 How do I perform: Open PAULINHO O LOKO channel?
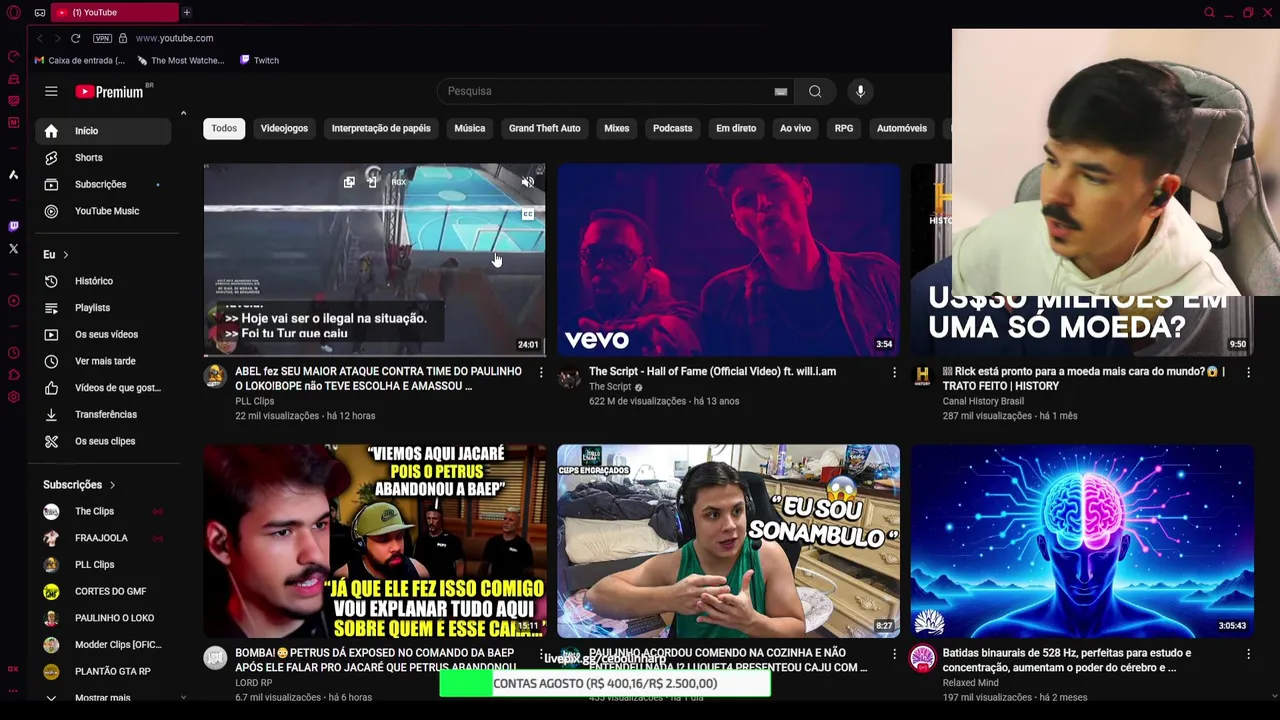[103, 618]
